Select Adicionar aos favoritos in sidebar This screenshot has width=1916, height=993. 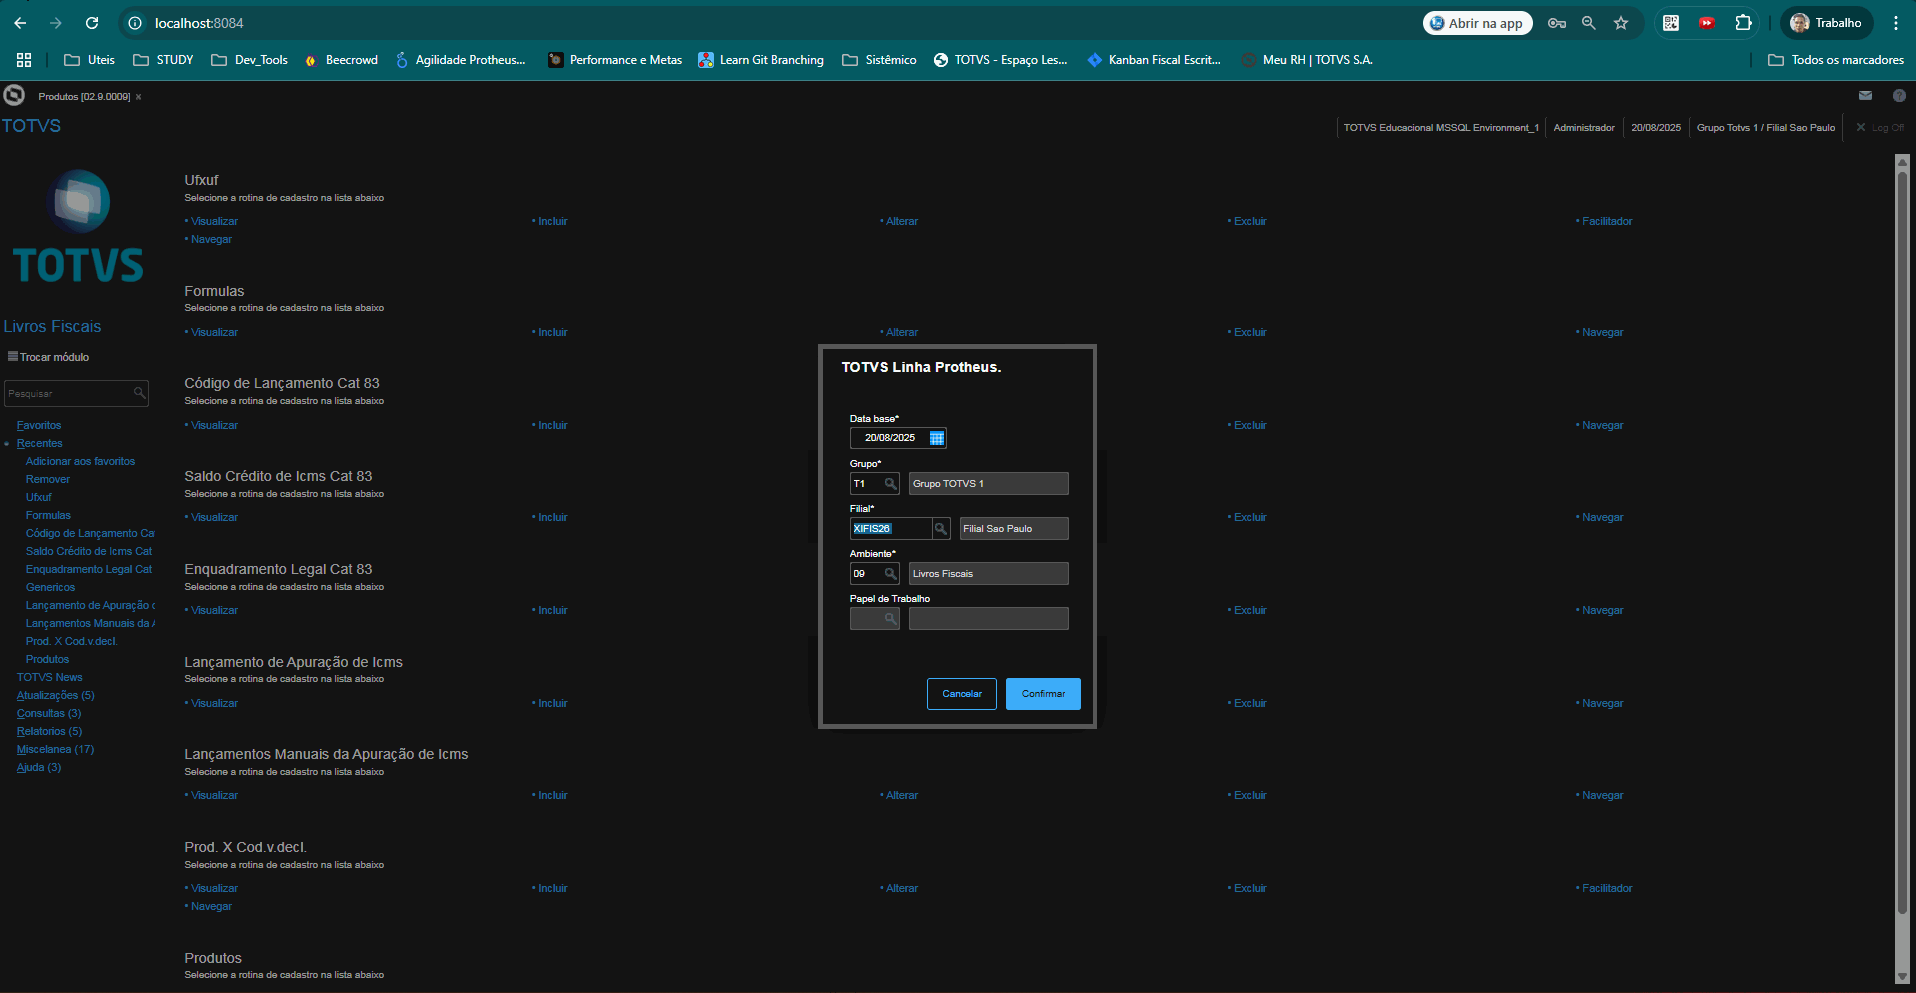point(80,462)
